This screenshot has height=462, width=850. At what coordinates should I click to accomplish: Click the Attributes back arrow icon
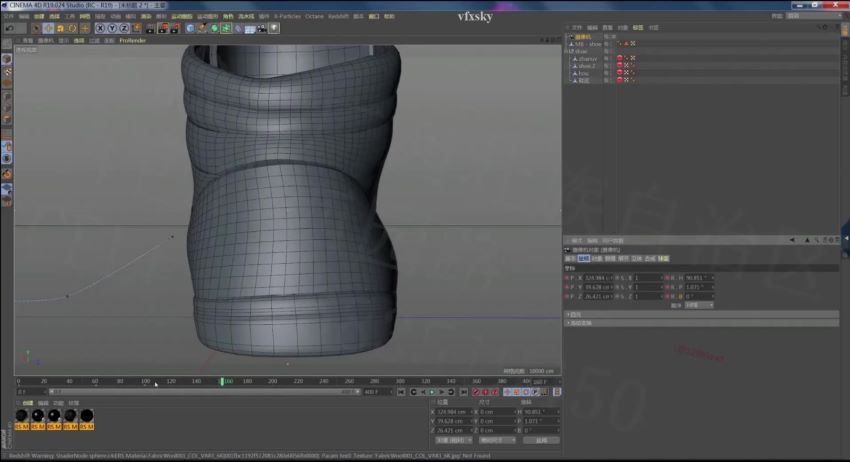[792, 240]
